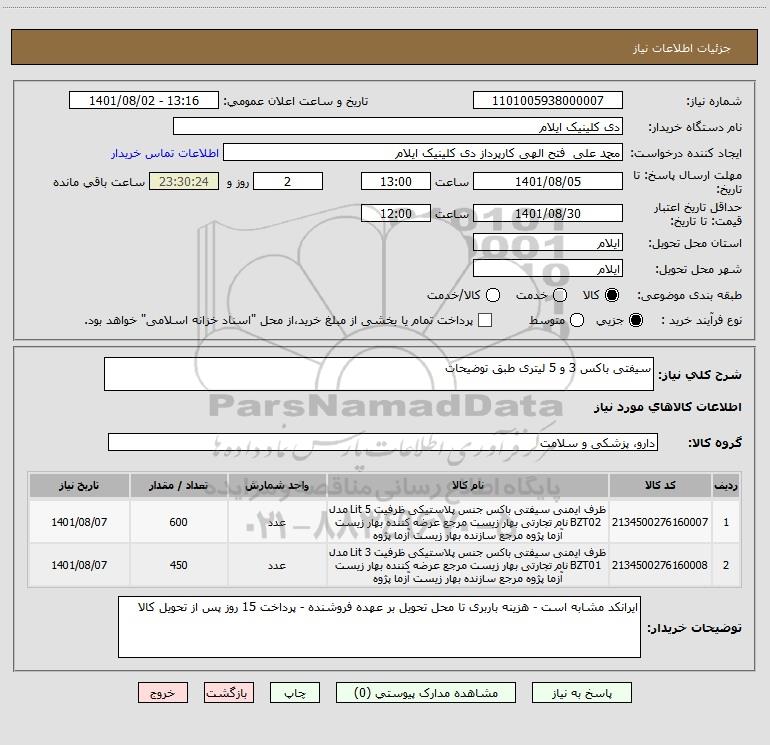The height and width of the screenshot is (745, 770).
Task: Select the کالا radio button
Action: (x=612, y=295)
